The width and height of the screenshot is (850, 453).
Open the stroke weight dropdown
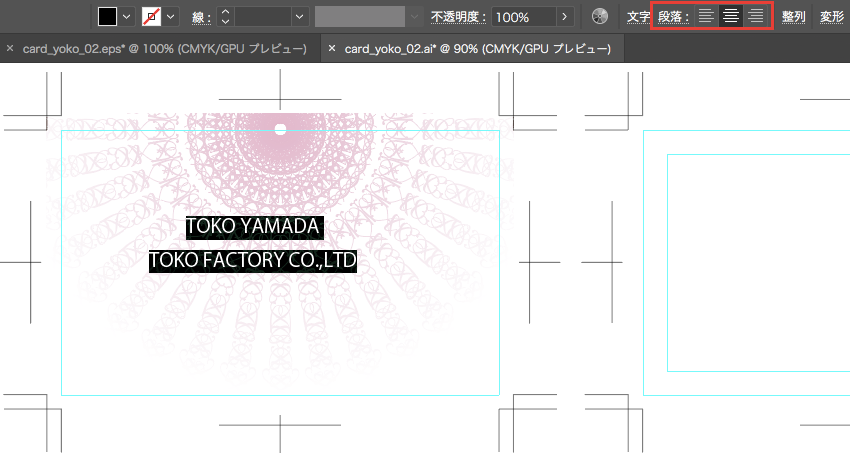click(x=300, y=17)
